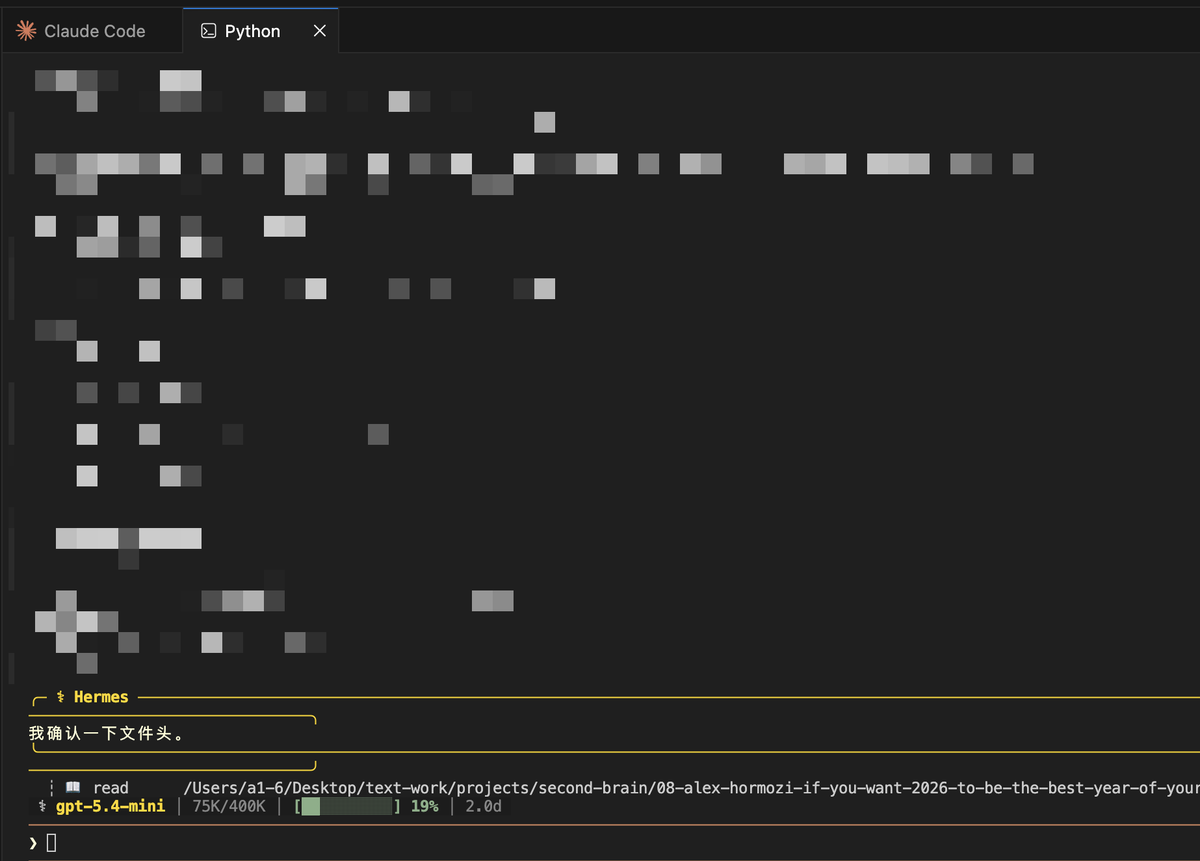The image size is (1200, 861).
Task: Click the book icon beside read
Action: pyautogui.click(x=73, y=788)
